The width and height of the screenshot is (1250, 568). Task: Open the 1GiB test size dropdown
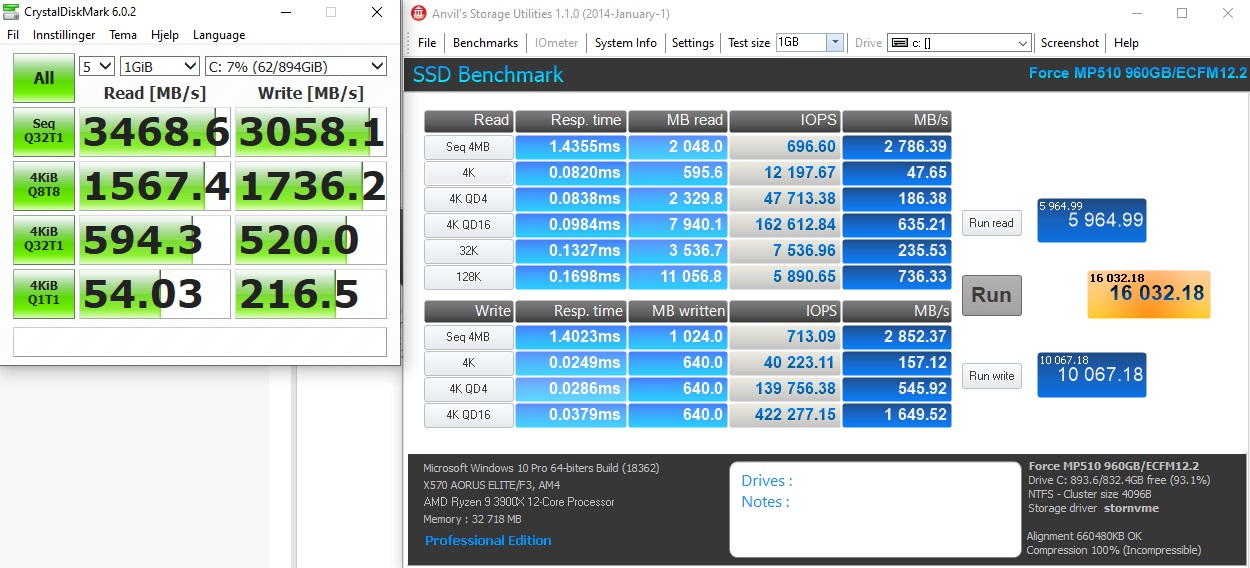(x=159, y=66)
